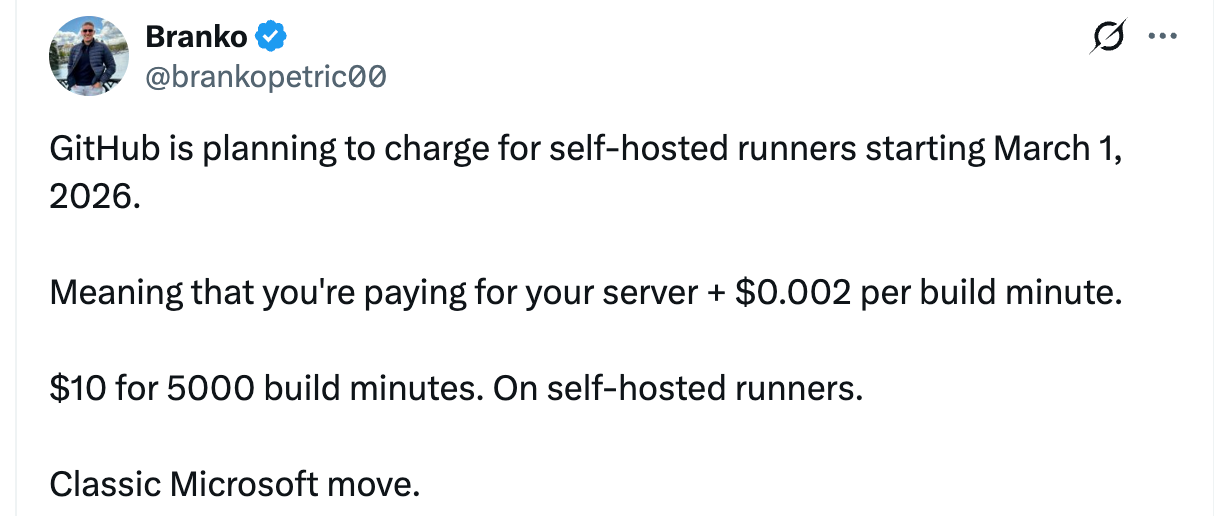The height and width of the screenshot is (516, 1214).
Task: Click the word GitHub in the tweet
Action: point(97,150)
